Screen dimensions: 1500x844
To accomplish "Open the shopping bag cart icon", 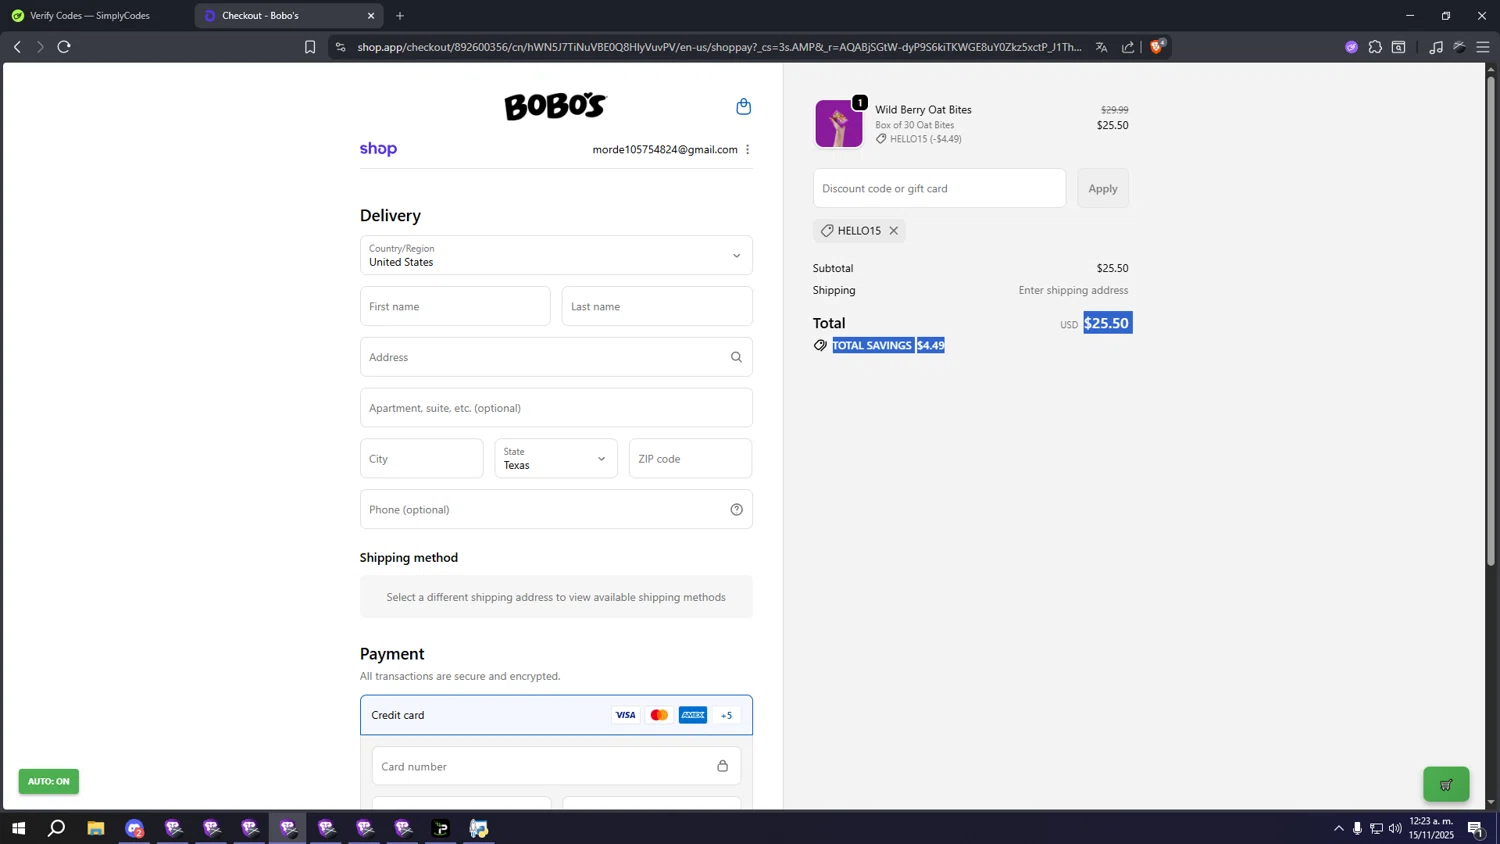I will pyautogui.click(x=743, y=106).
